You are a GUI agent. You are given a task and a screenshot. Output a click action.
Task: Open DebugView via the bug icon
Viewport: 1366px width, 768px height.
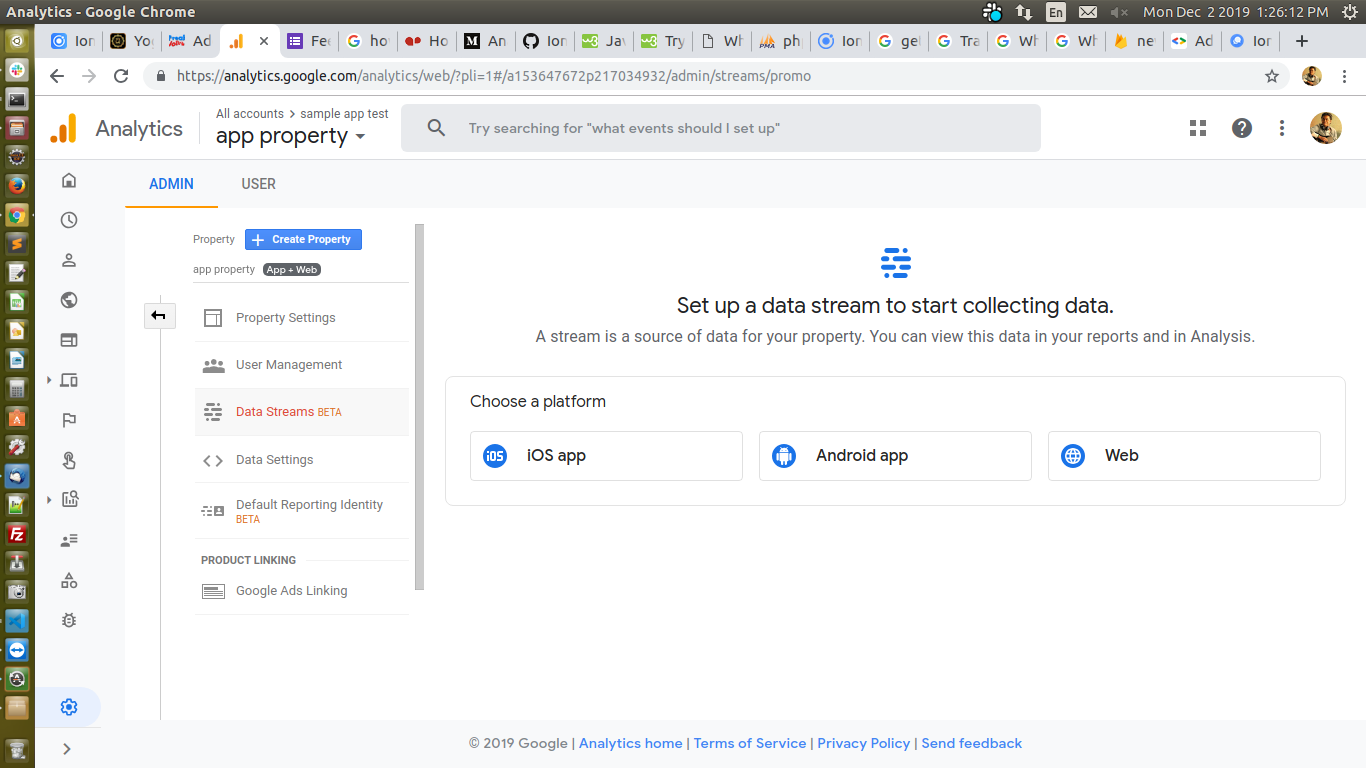(x=68, y=620)
